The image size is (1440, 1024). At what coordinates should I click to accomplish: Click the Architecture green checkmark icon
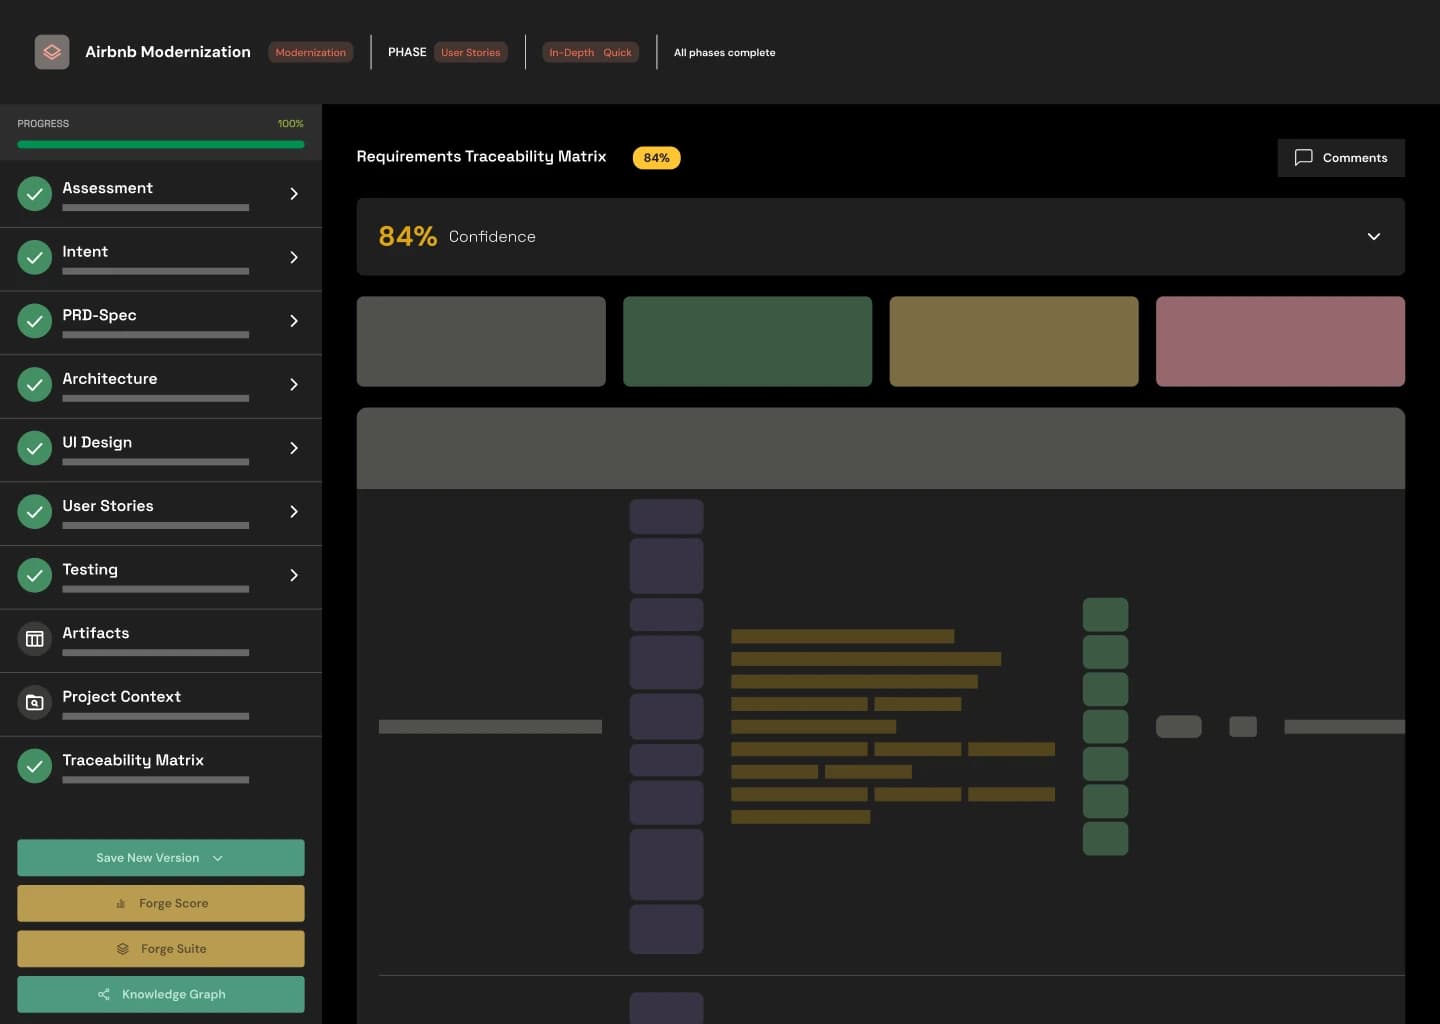pos(35,385)
